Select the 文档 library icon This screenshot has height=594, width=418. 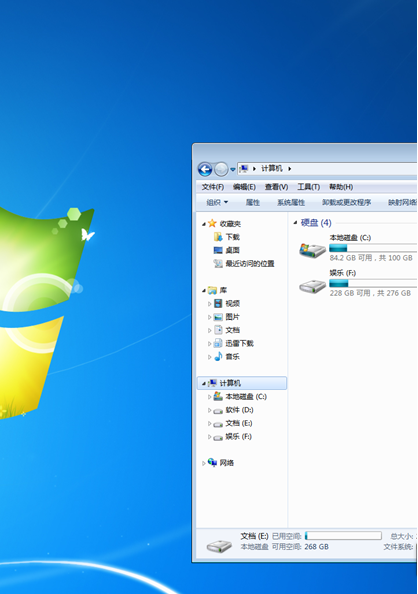click(218, 330)
